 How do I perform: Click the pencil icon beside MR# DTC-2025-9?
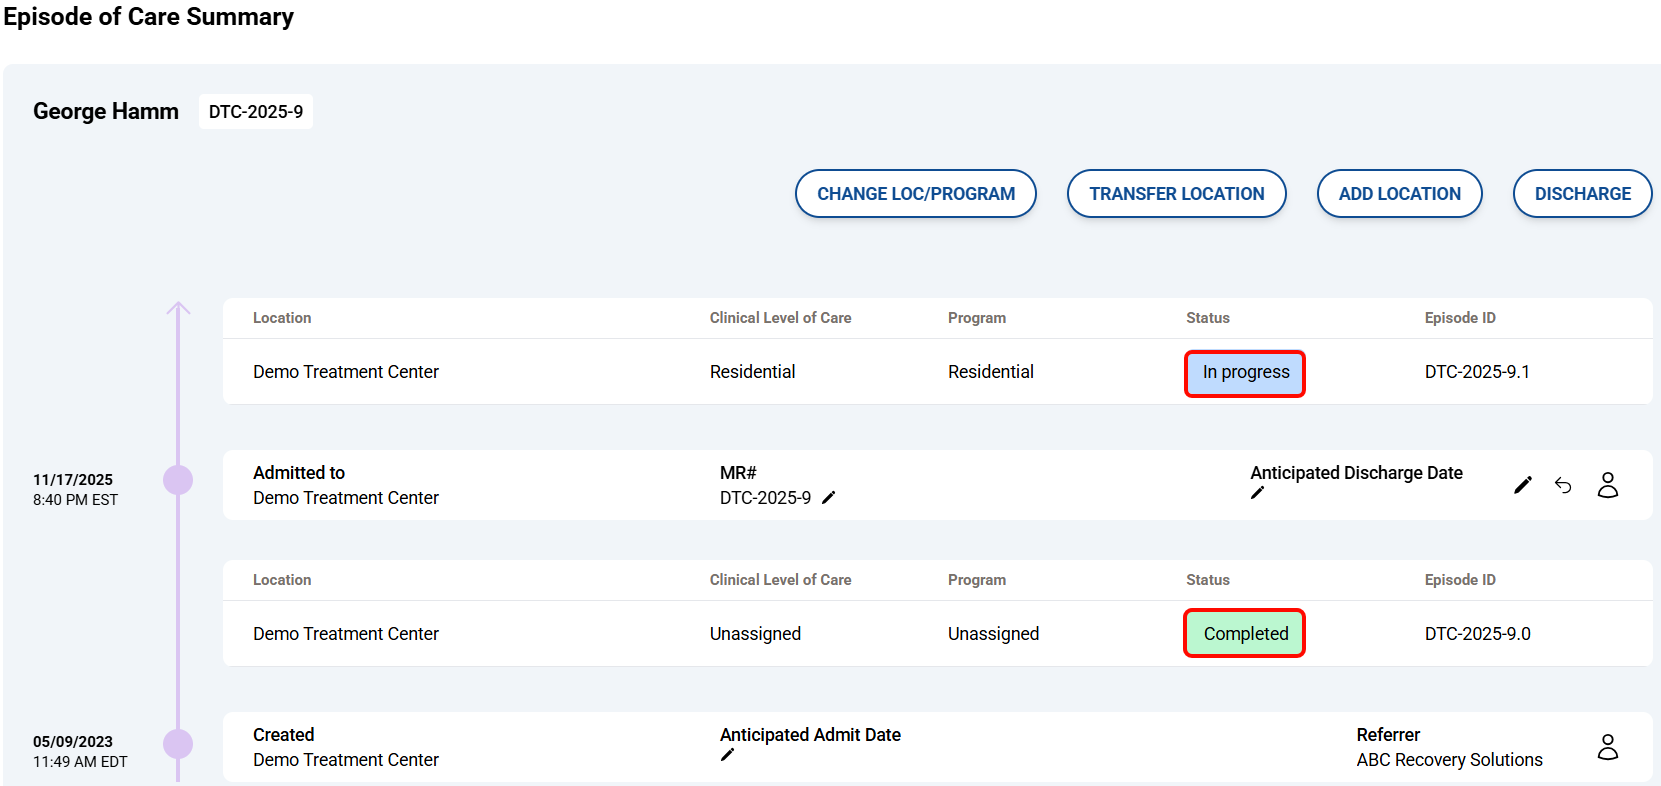(828, 498)
